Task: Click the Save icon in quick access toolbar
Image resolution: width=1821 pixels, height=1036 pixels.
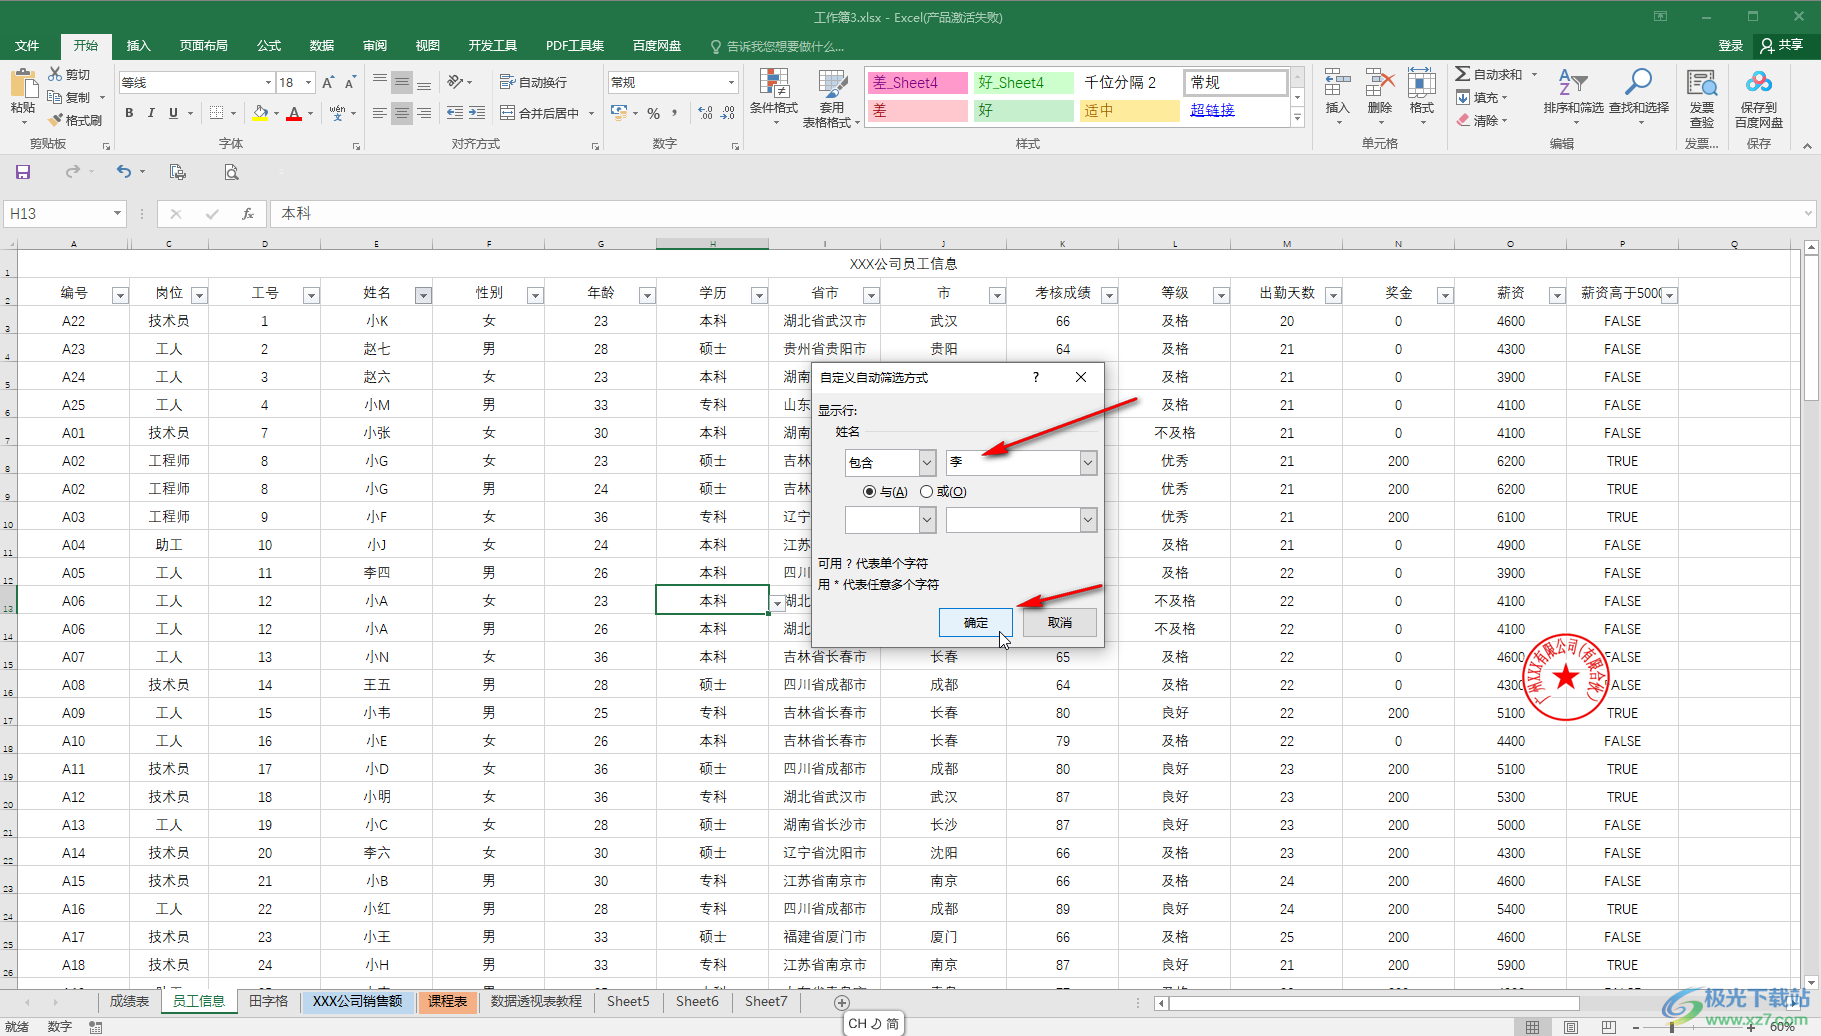Action: point(23,172)
